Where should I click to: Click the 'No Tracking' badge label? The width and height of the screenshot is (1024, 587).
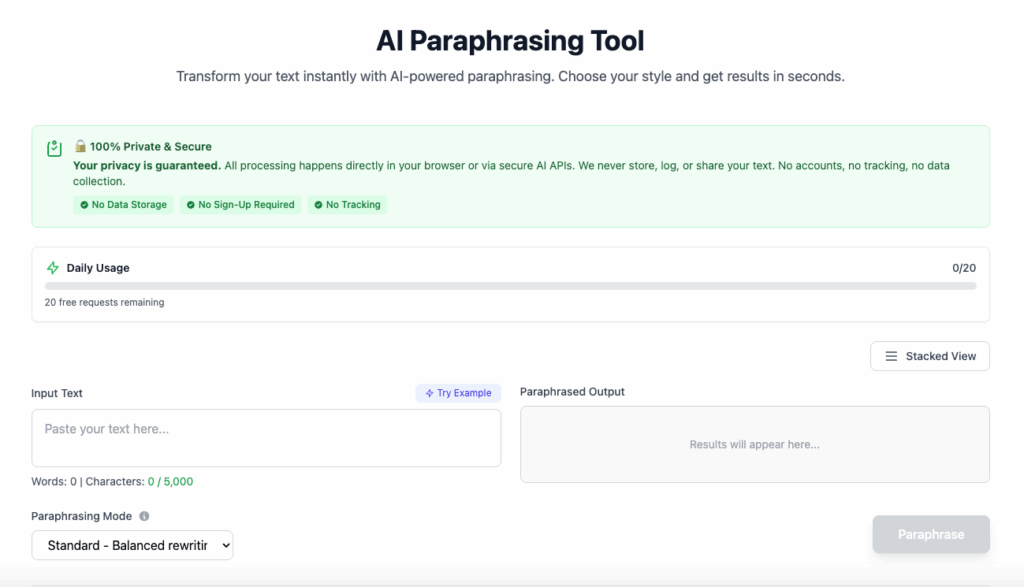click(x=353, y=205)
